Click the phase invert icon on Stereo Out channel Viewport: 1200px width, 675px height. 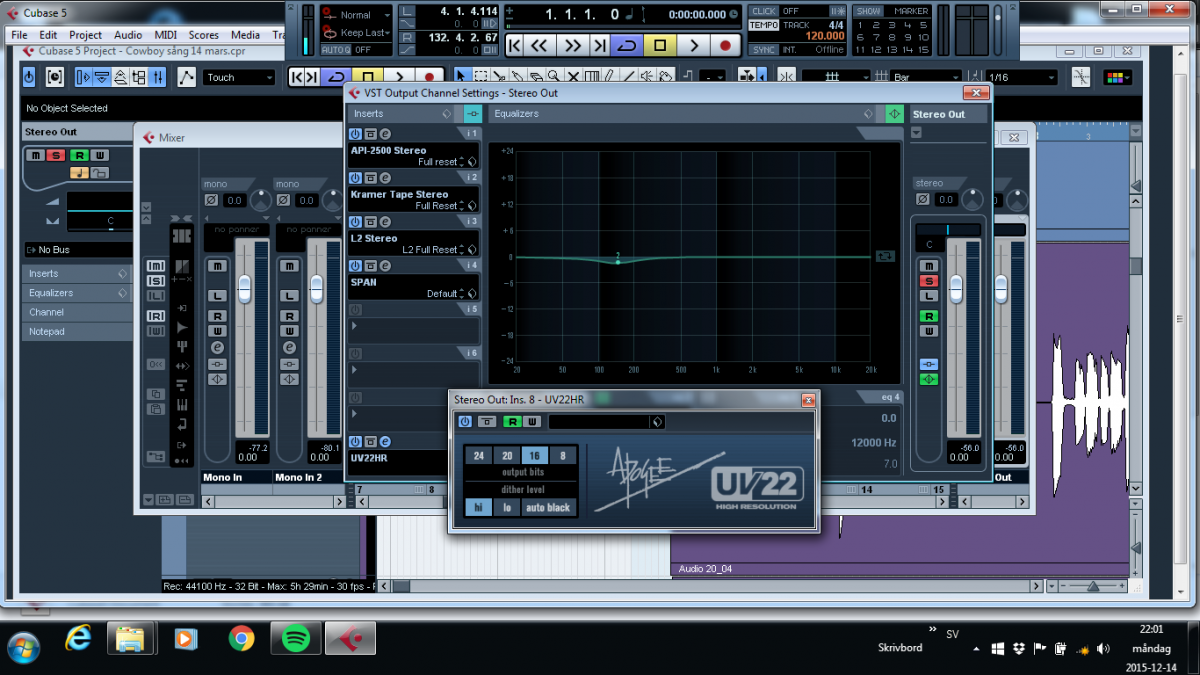click(x=923, y=201)
